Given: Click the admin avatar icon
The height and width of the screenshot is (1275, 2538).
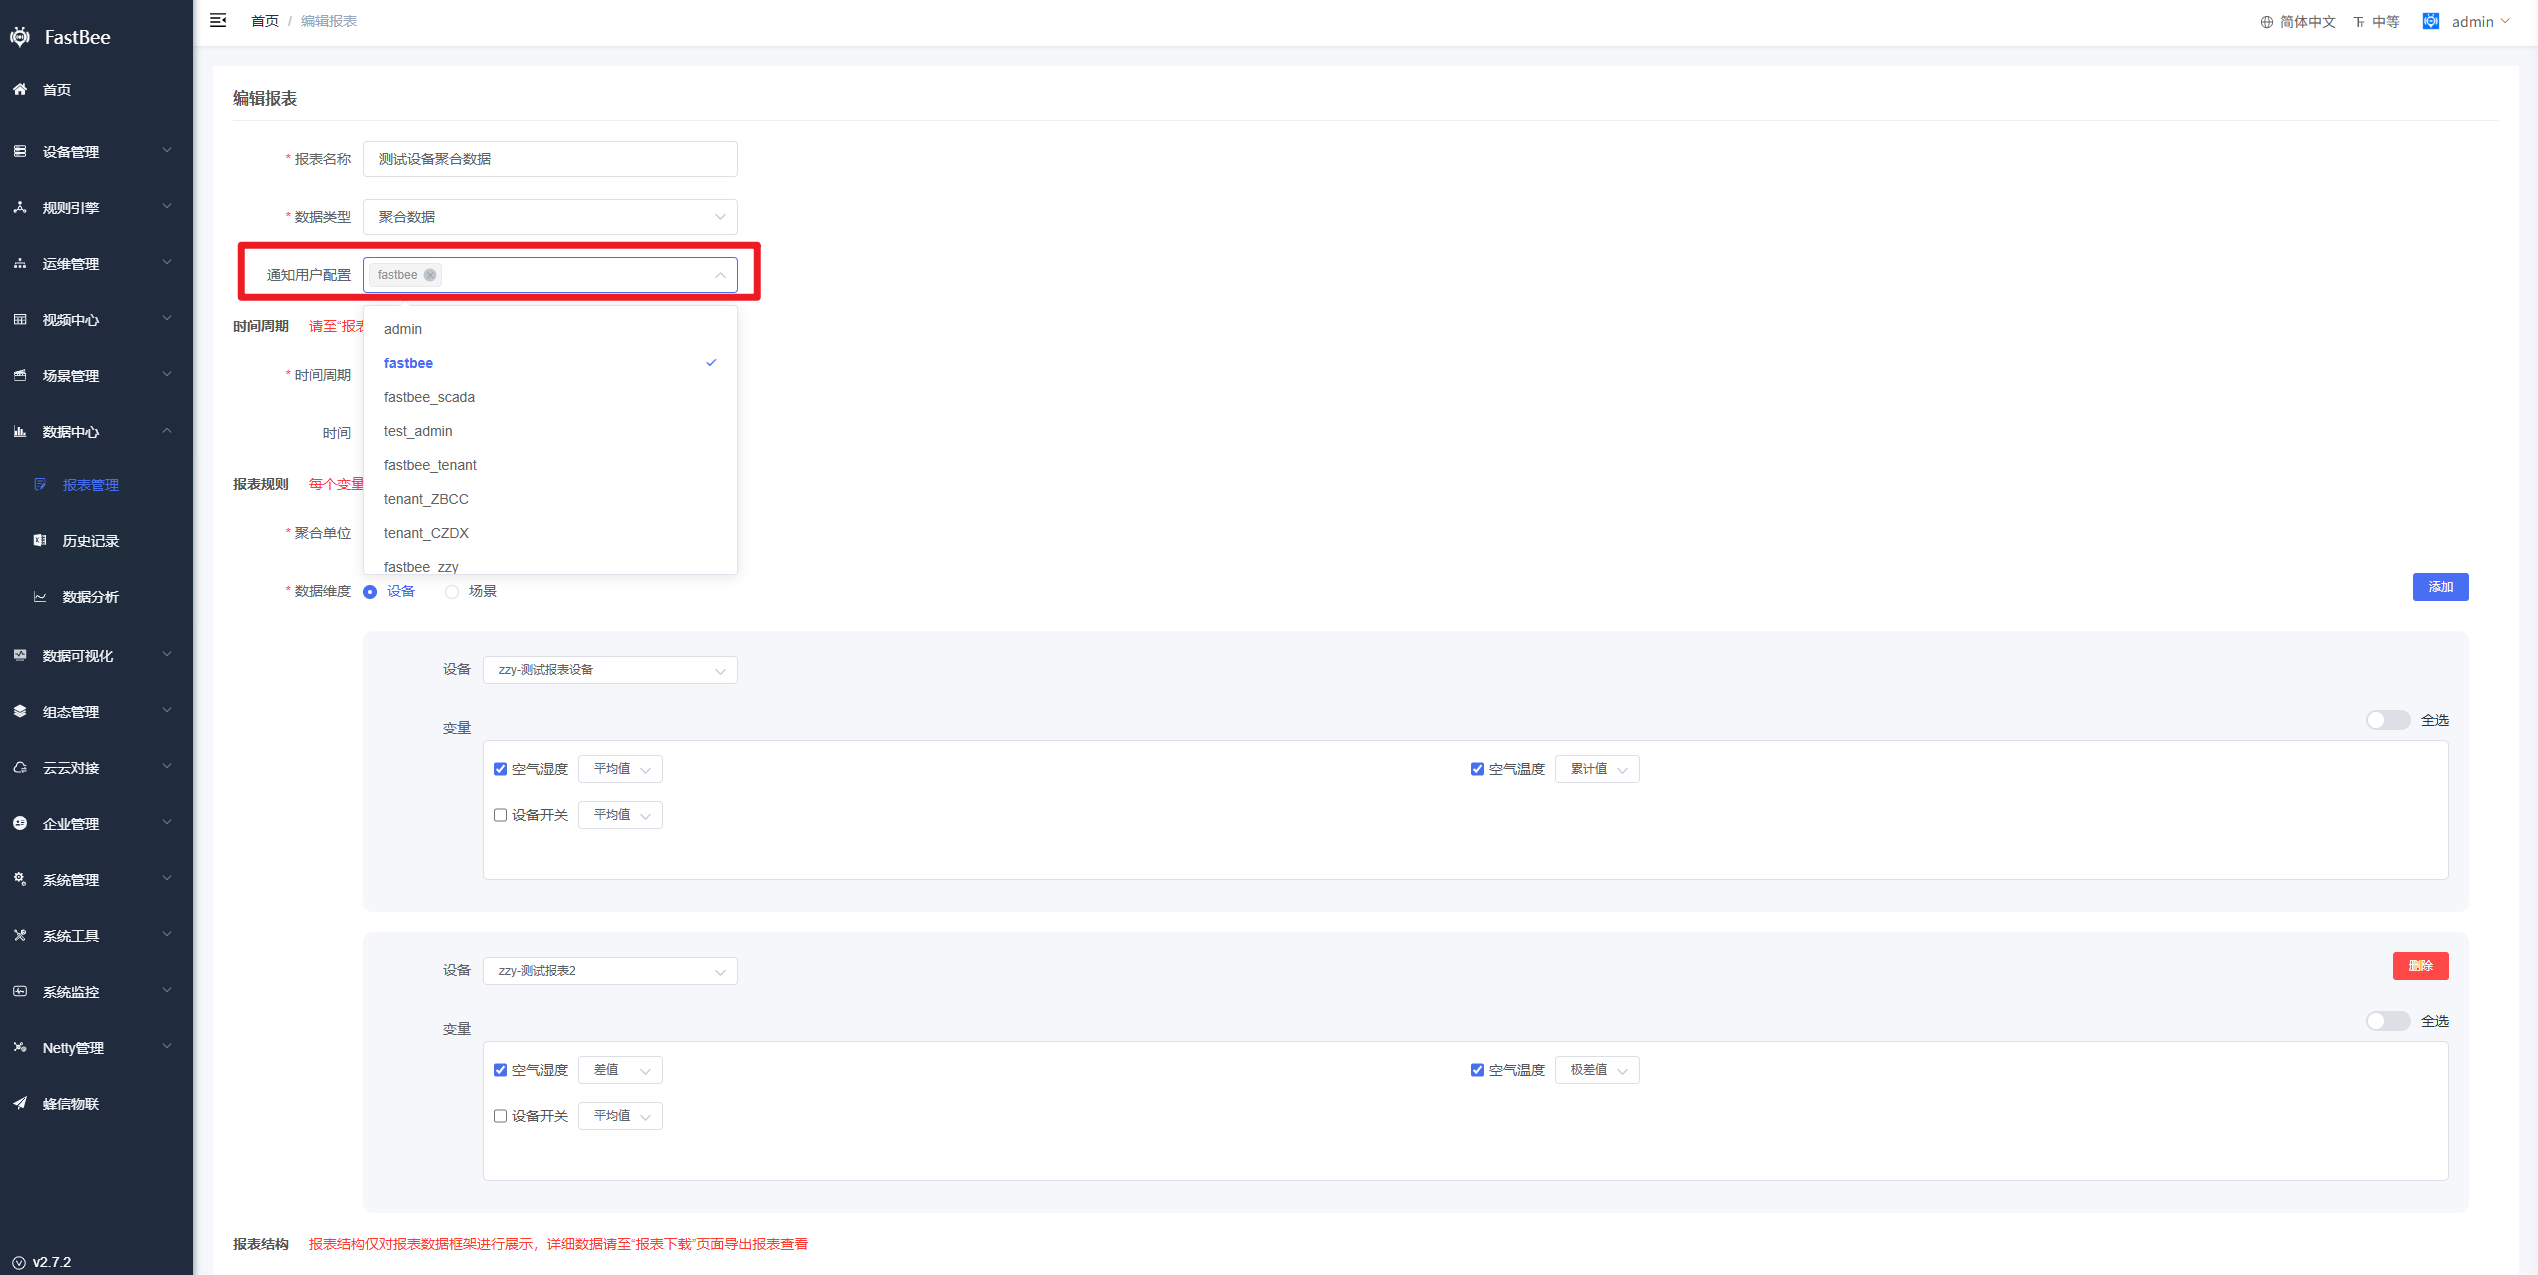Looking at the screenshot, I should coord(2431,21).
